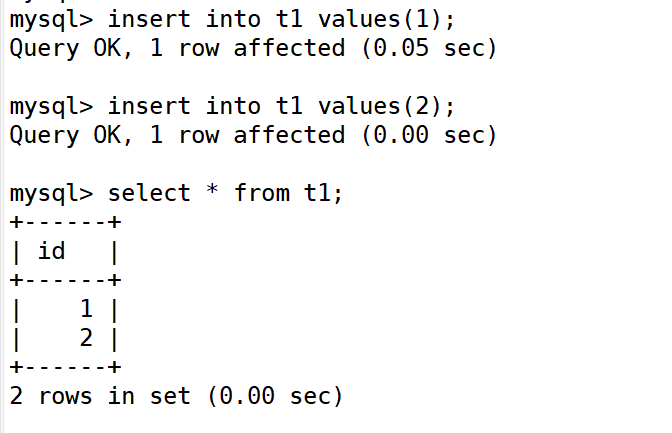
Task: Click the separator line below id header
Action: pyautogui.click(x=66, y=280)
